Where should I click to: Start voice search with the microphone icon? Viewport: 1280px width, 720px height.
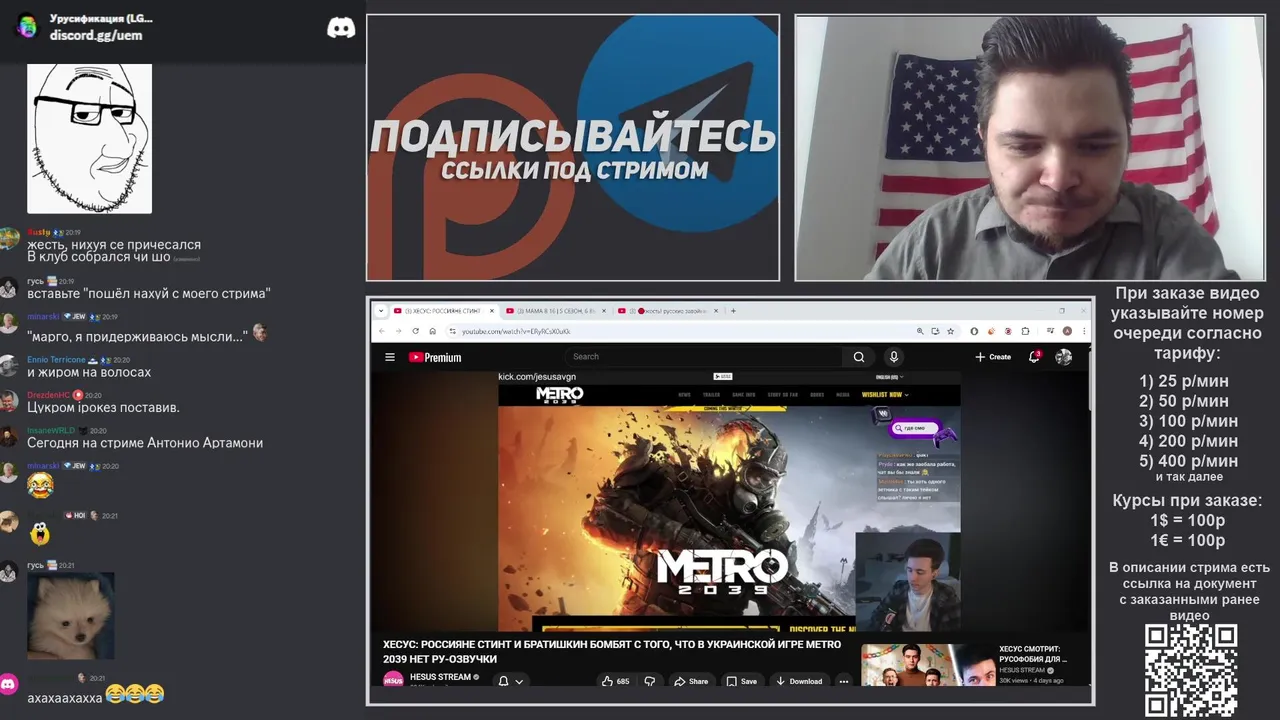click(894, 357)
